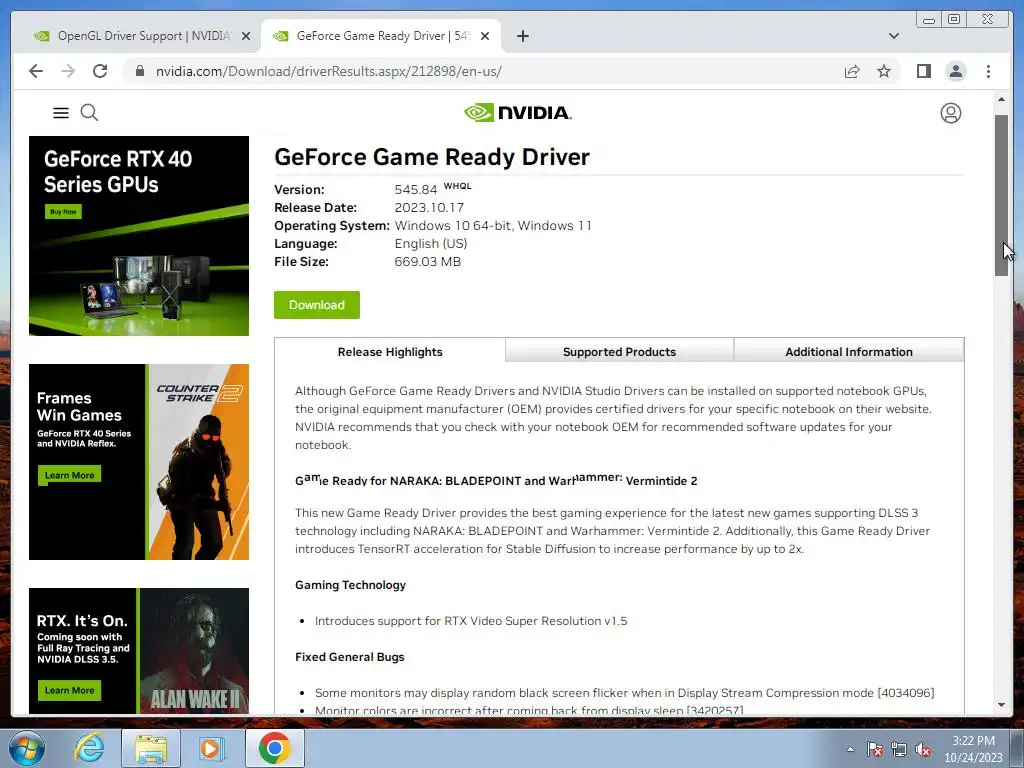Screen dimensions: 1024x768
Task: Open the NVIDIA site search
Action: (89, 113)
